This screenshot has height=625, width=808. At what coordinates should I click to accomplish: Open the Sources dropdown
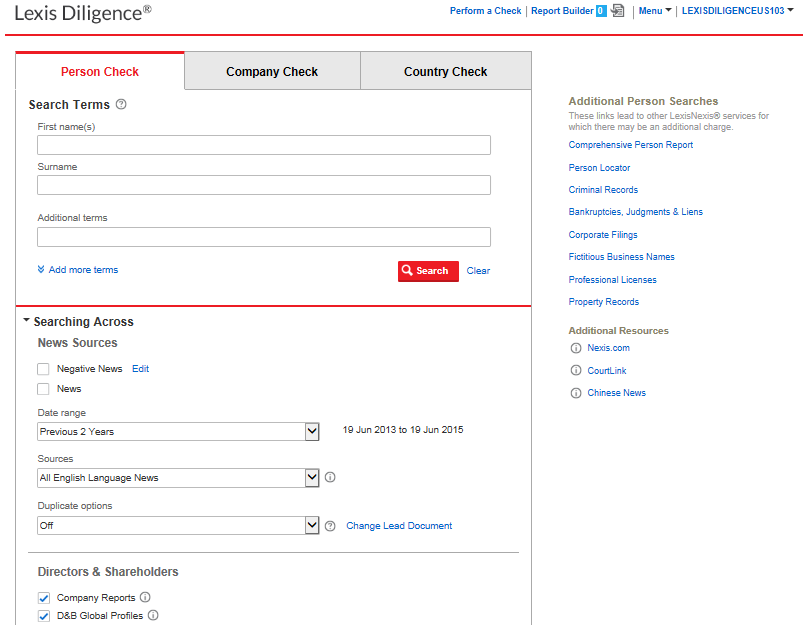(178, 478)
